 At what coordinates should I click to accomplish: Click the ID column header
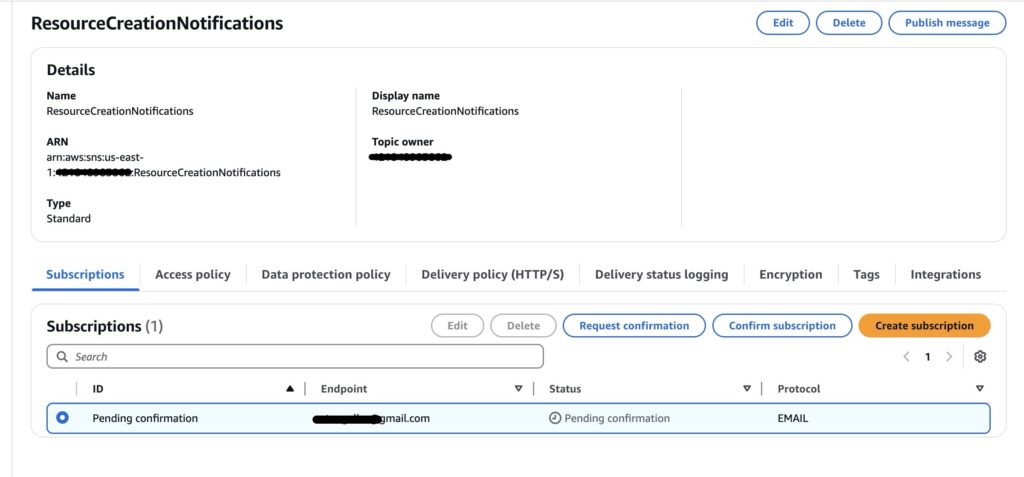tap(98, 389)
